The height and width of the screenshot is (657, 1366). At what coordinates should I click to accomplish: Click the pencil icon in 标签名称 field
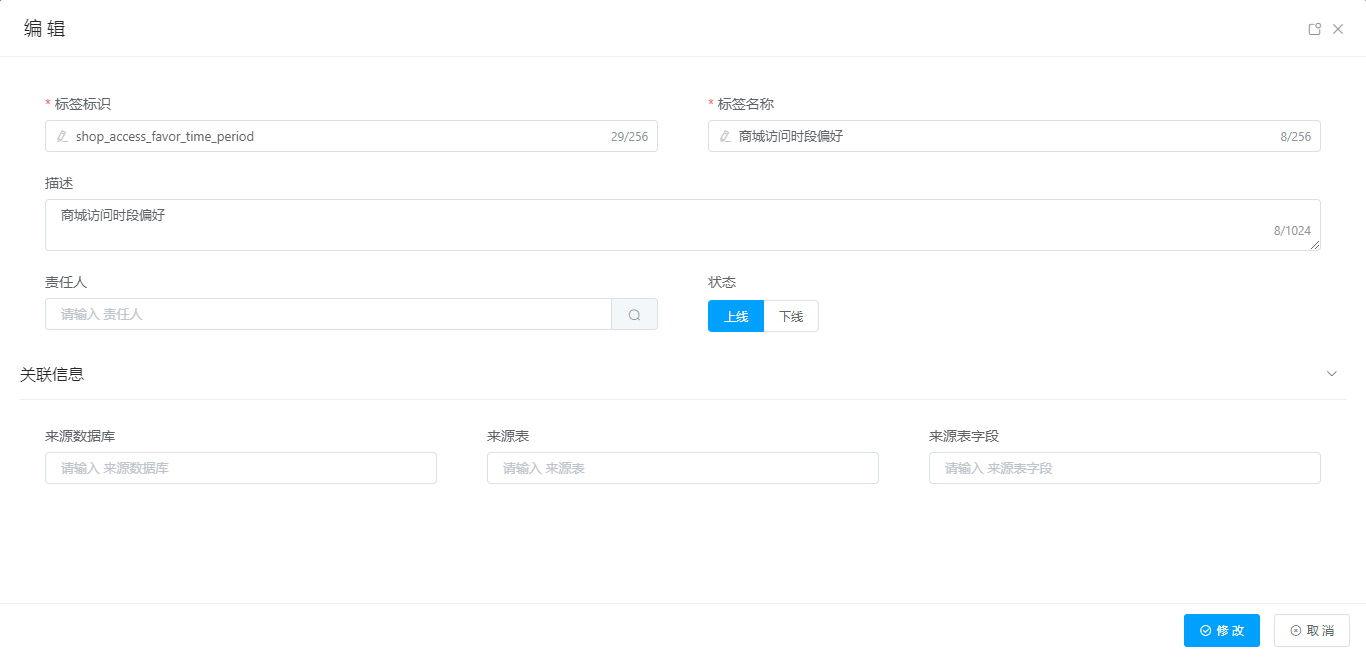(724, 136)
